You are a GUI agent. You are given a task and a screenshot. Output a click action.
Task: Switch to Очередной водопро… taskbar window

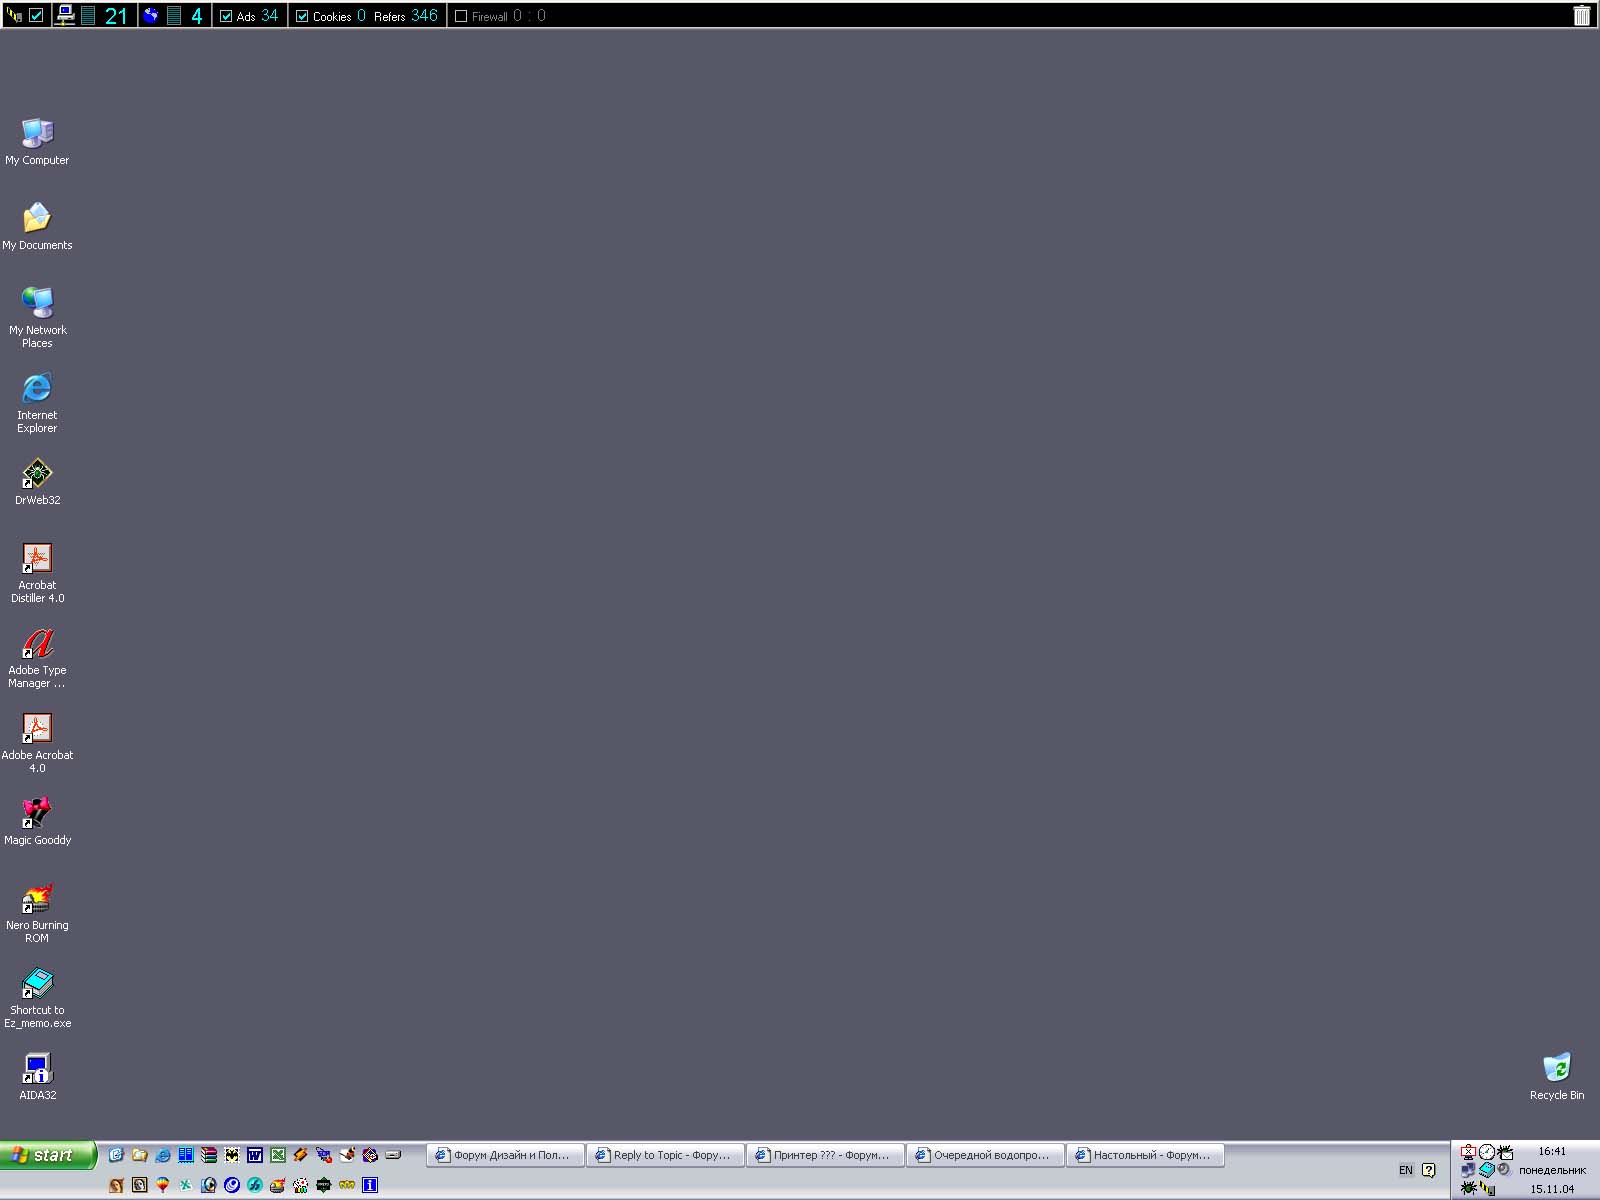pyautogui.click(x=986, y=1155)
